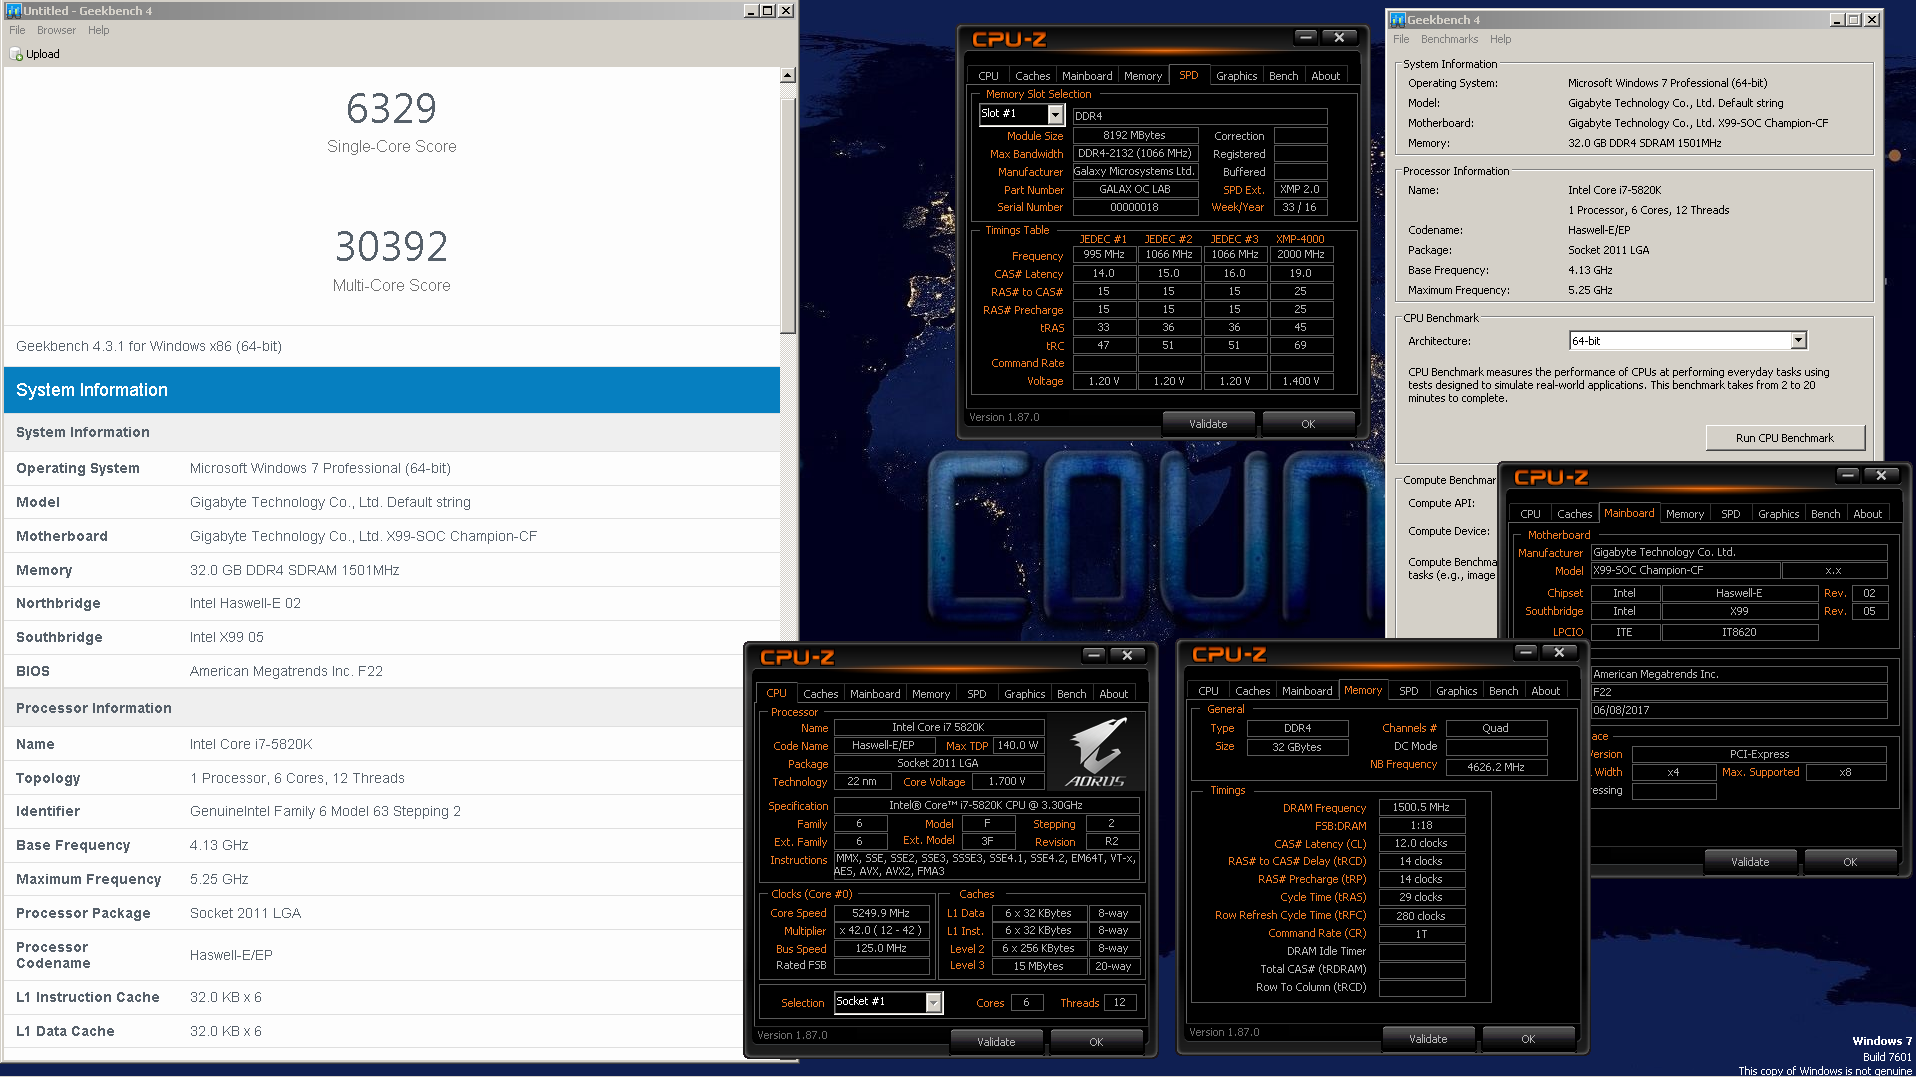This screenshot has width=1916, height=1077.
Task: Click the Upload icon in Geekbench toolbar
Action: [16, 54]
